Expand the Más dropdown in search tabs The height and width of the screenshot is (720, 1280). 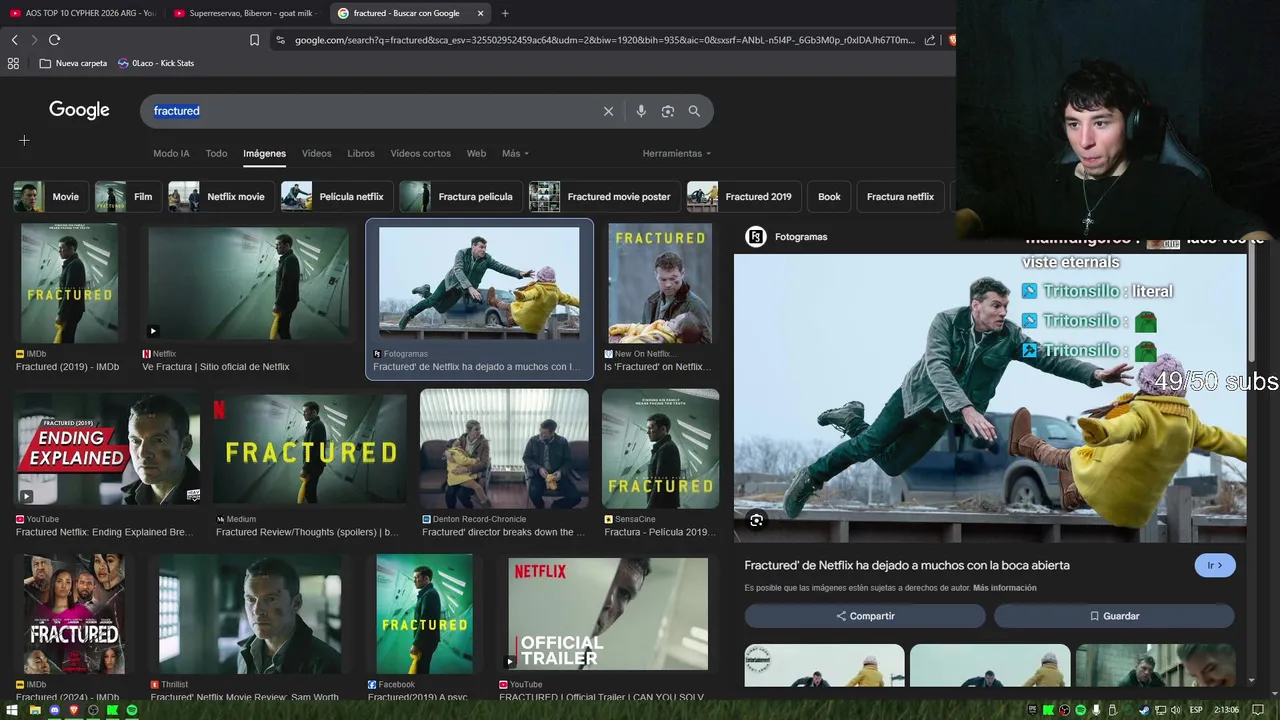[x=515, y=153]
